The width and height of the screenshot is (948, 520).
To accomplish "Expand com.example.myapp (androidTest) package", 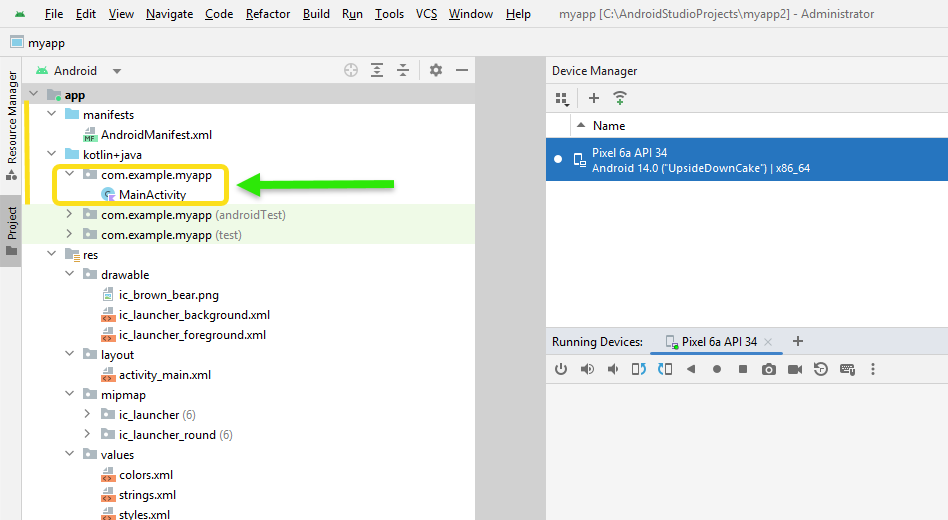I will click(69, 214).
